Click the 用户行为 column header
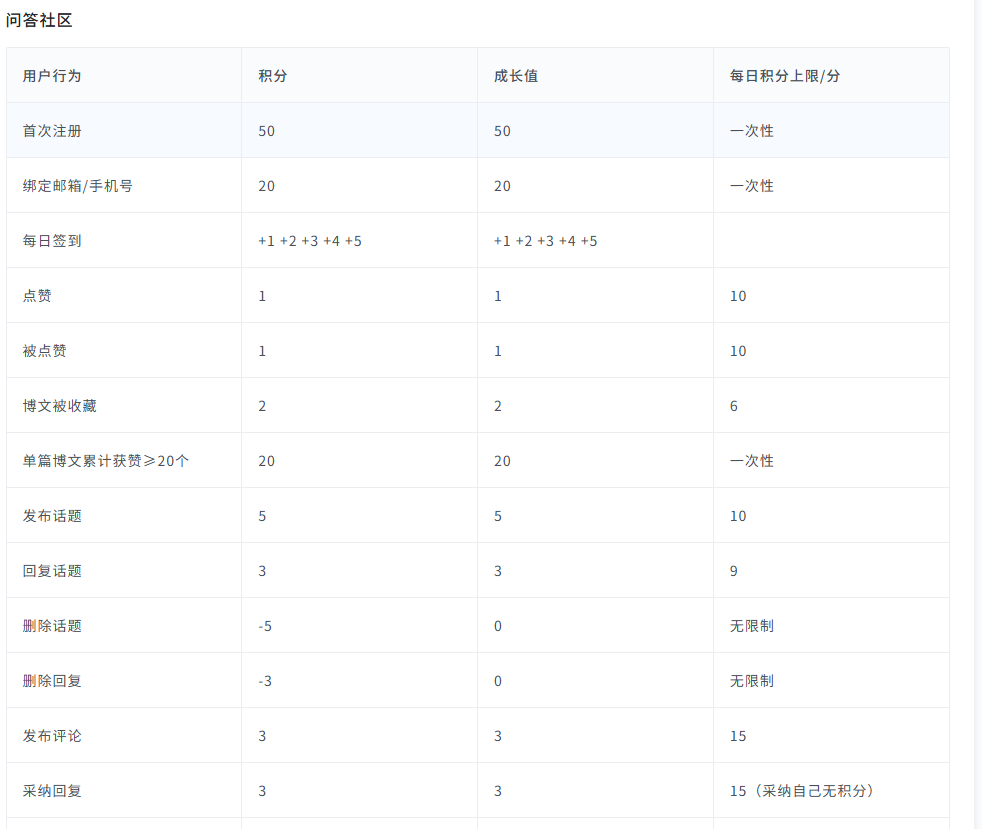This screenshot has height=829, width=982. pos(52,76)
